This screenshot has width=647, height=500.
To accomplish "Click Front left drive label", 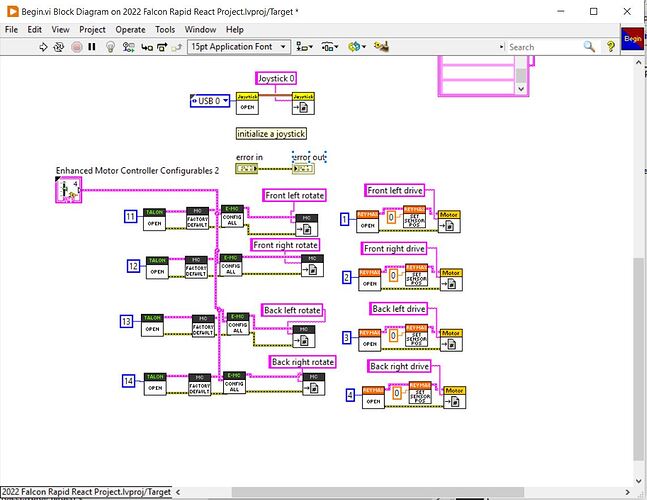I will point(395,191).
